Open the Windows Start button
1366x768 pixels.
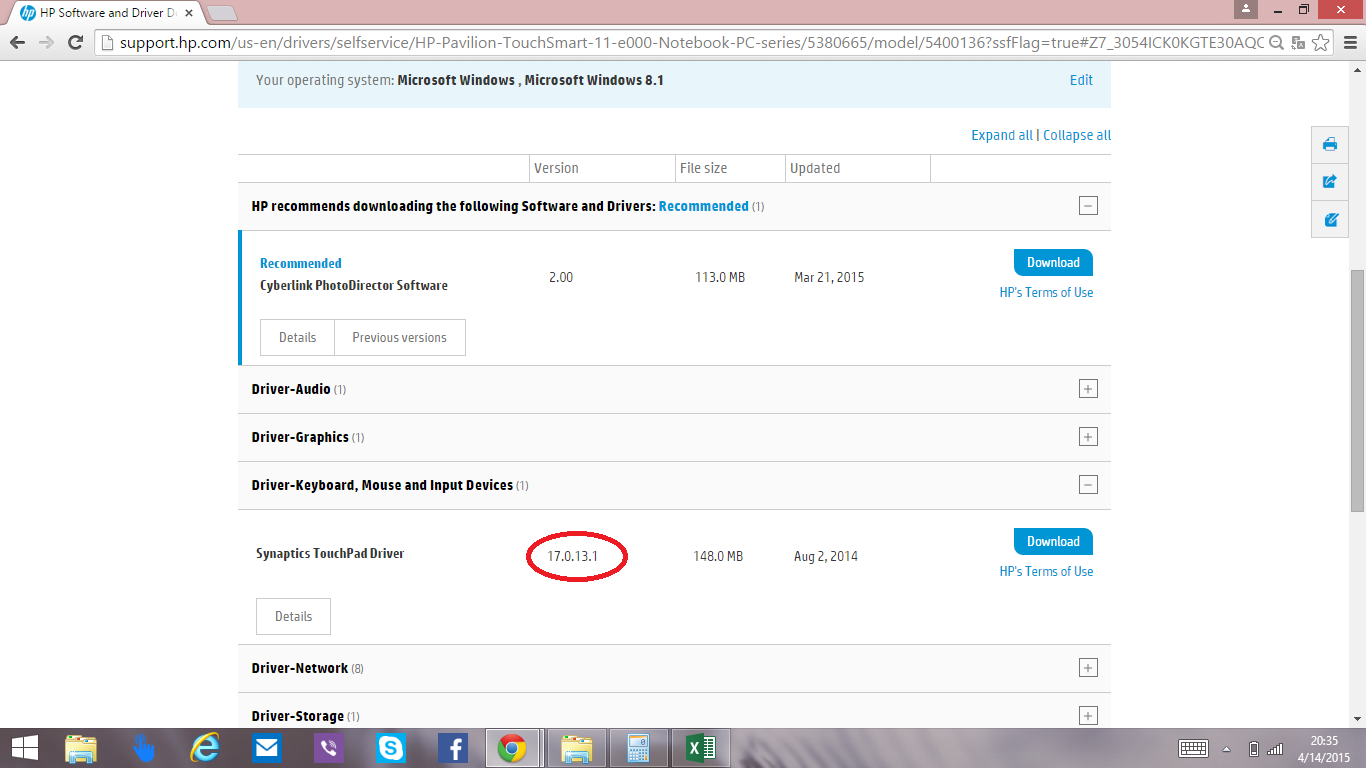[x=25, y=748]
